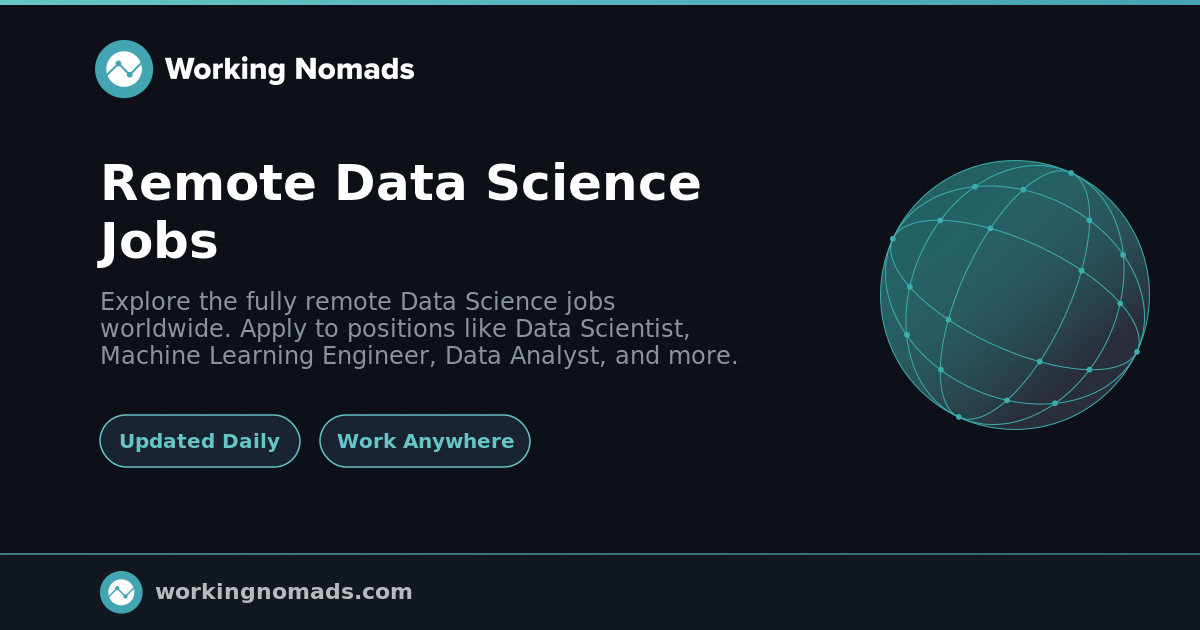
Task: Click the small footer logo icon
Action: coord(121,592)
